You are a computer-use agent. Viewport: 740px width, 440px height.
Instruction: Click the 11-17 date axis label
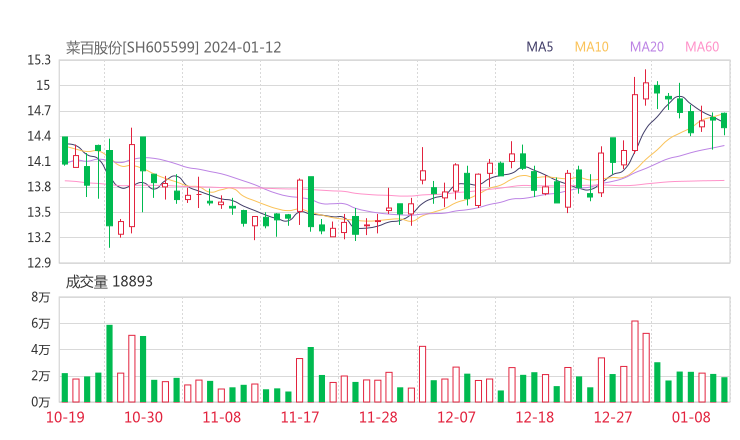(x=300, y=417)
